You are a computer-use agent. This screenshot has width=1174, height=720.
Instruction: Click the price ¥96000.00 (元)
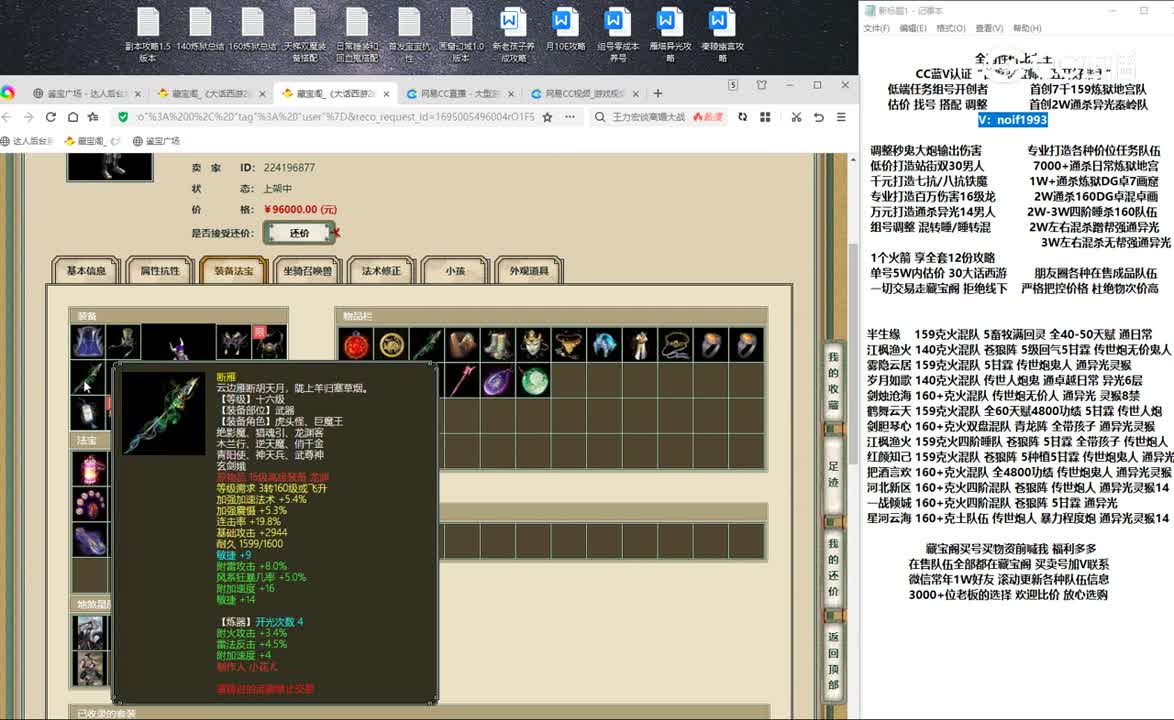coord(300,210)
